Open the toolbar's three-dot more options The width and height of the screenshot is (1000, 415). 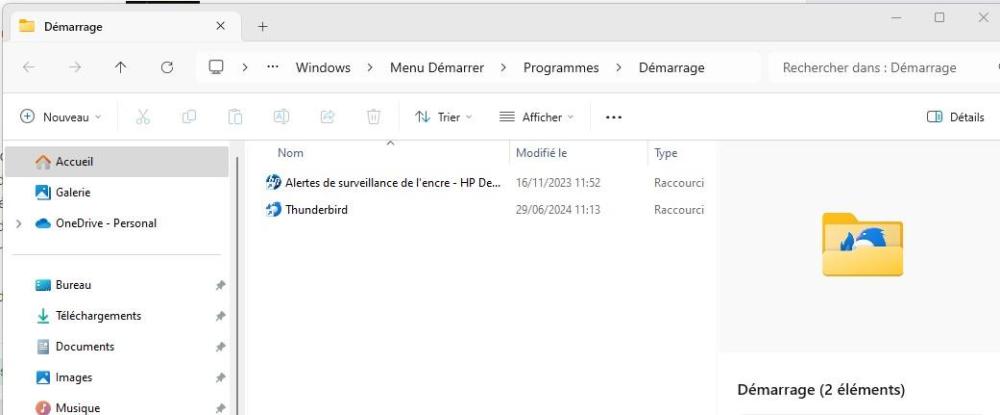(614, 117)
